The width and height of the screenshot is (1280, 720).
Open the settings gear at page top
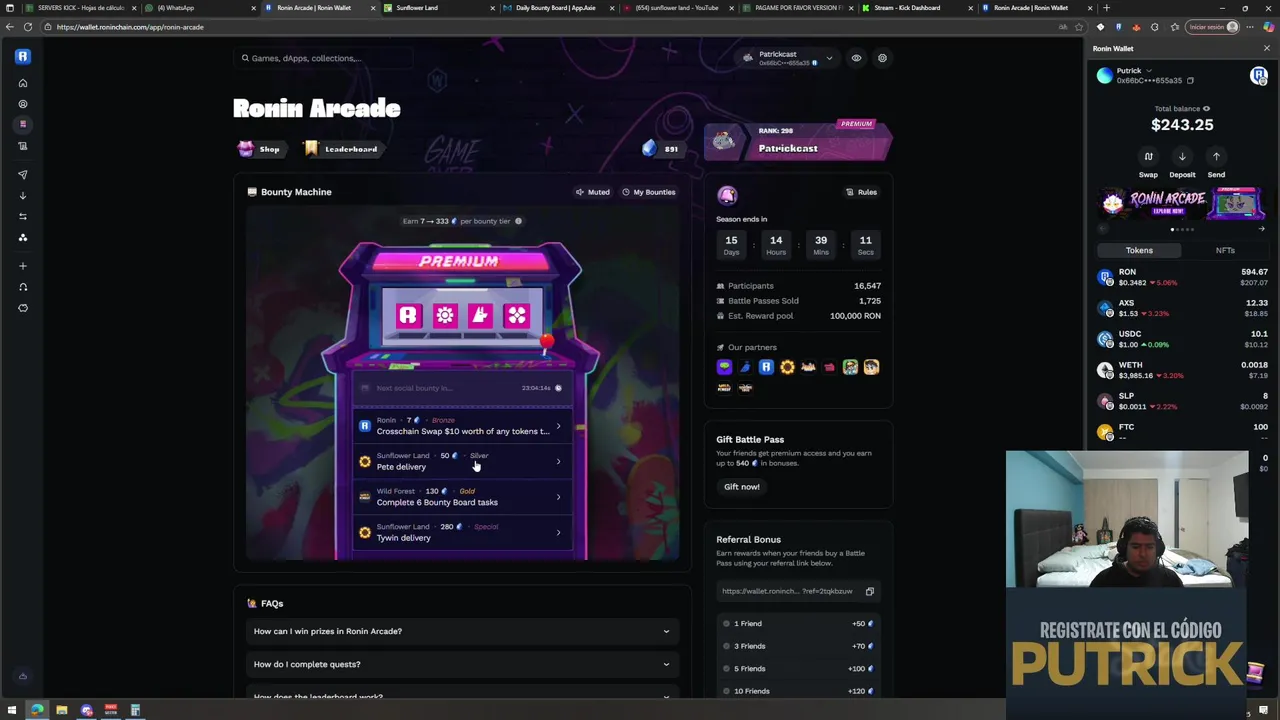pos(882,58)
